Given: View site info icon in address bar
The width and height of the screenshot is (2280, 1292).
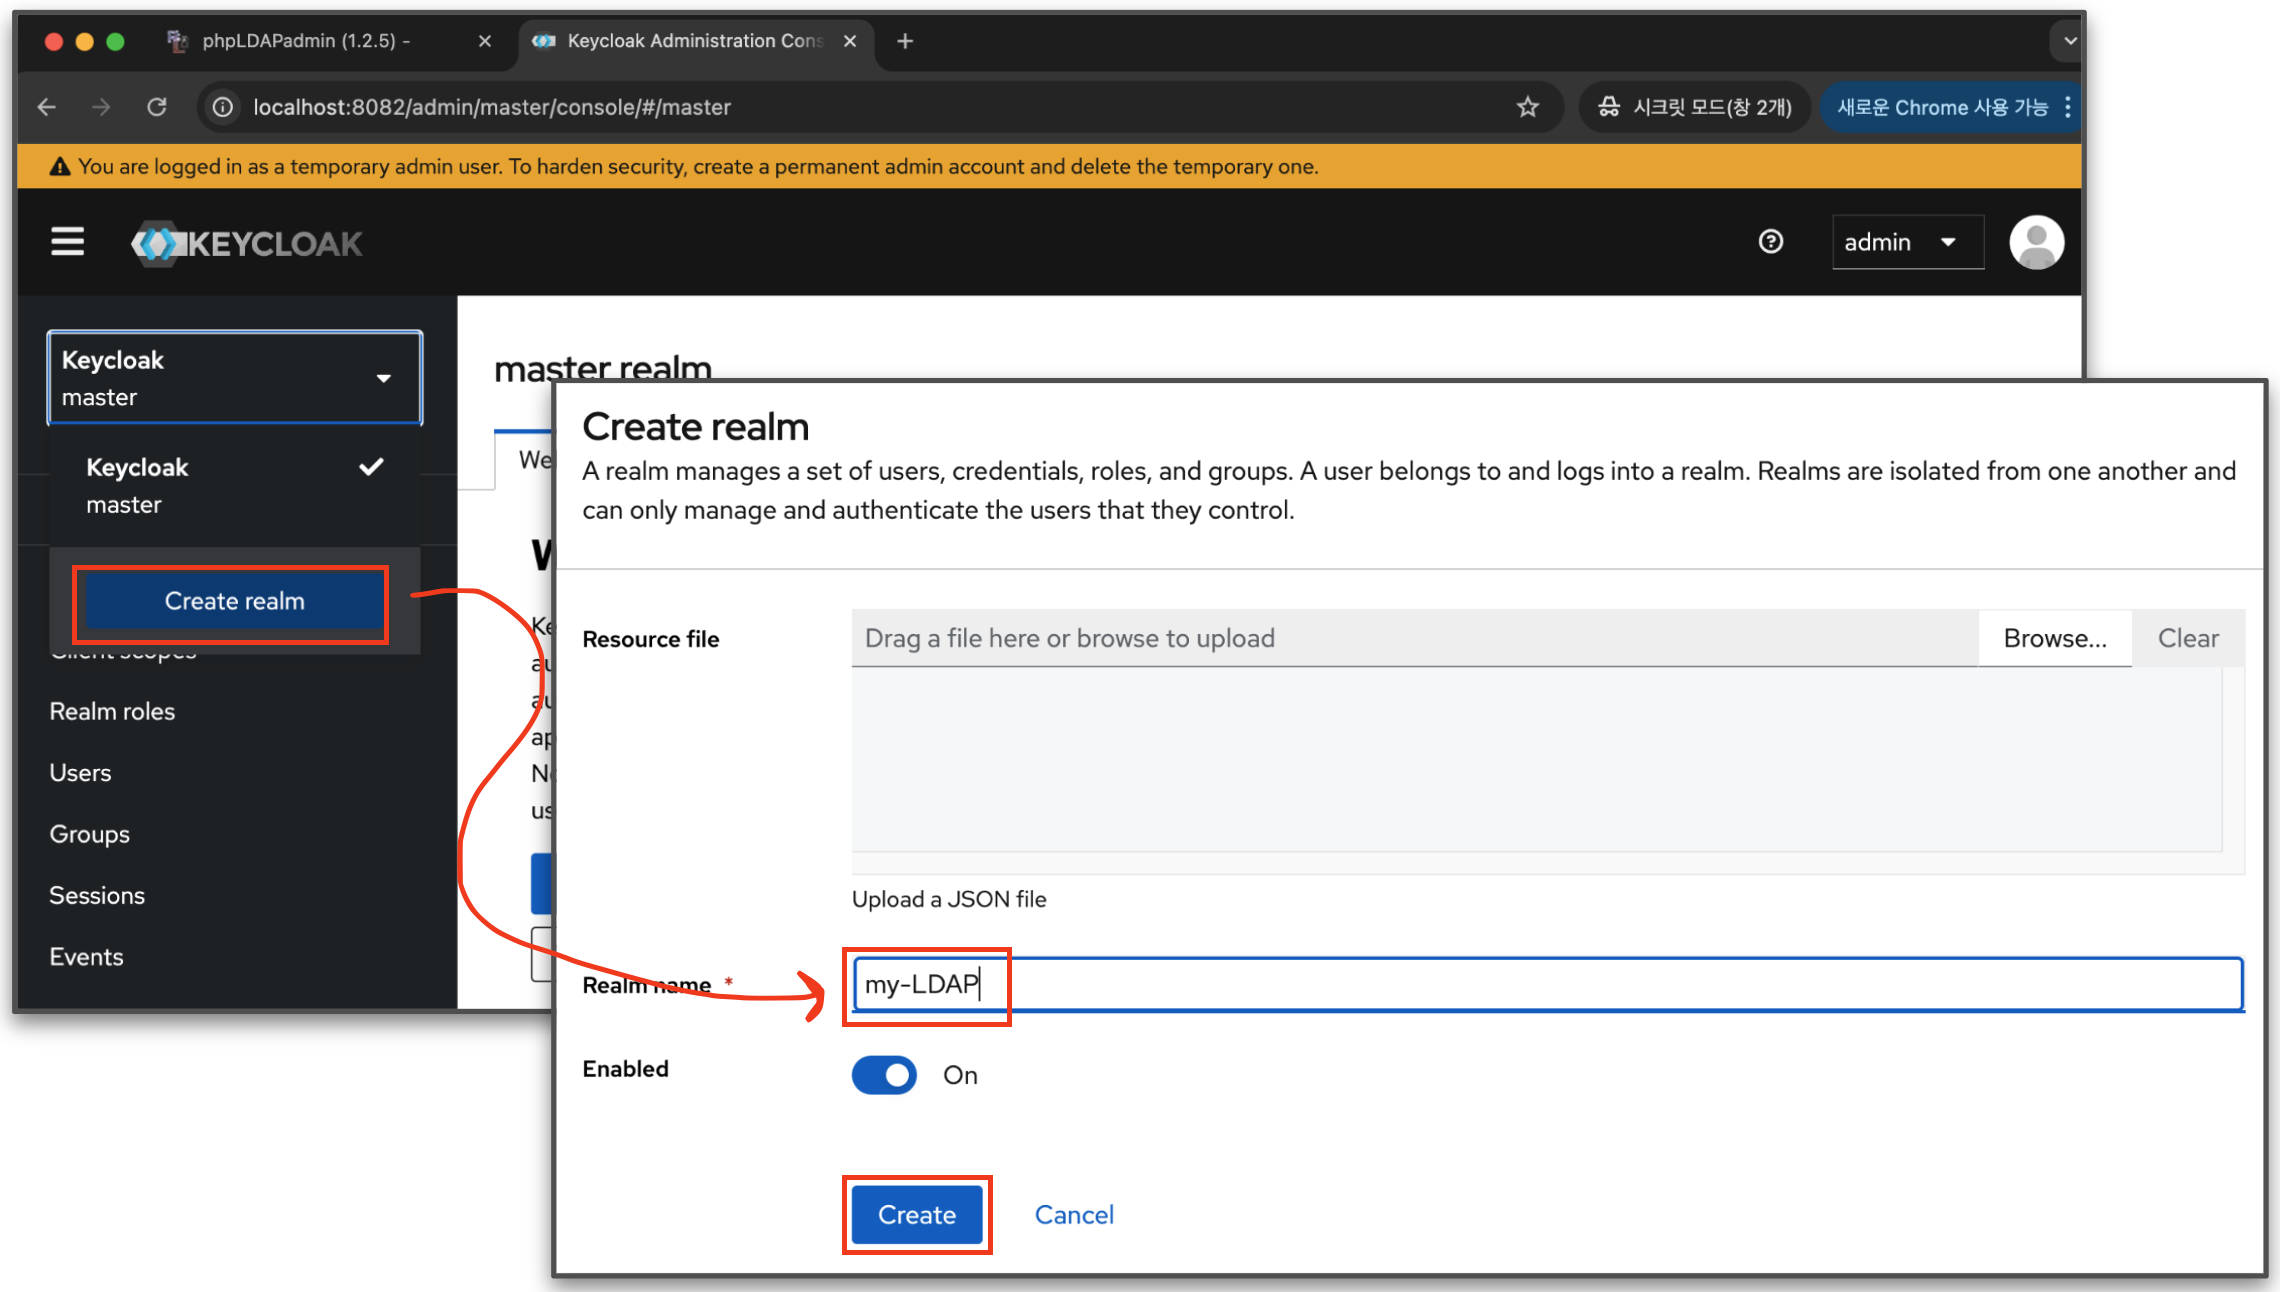Looking at the screenshot, I should pyautogui.click(x=223, y=107).
